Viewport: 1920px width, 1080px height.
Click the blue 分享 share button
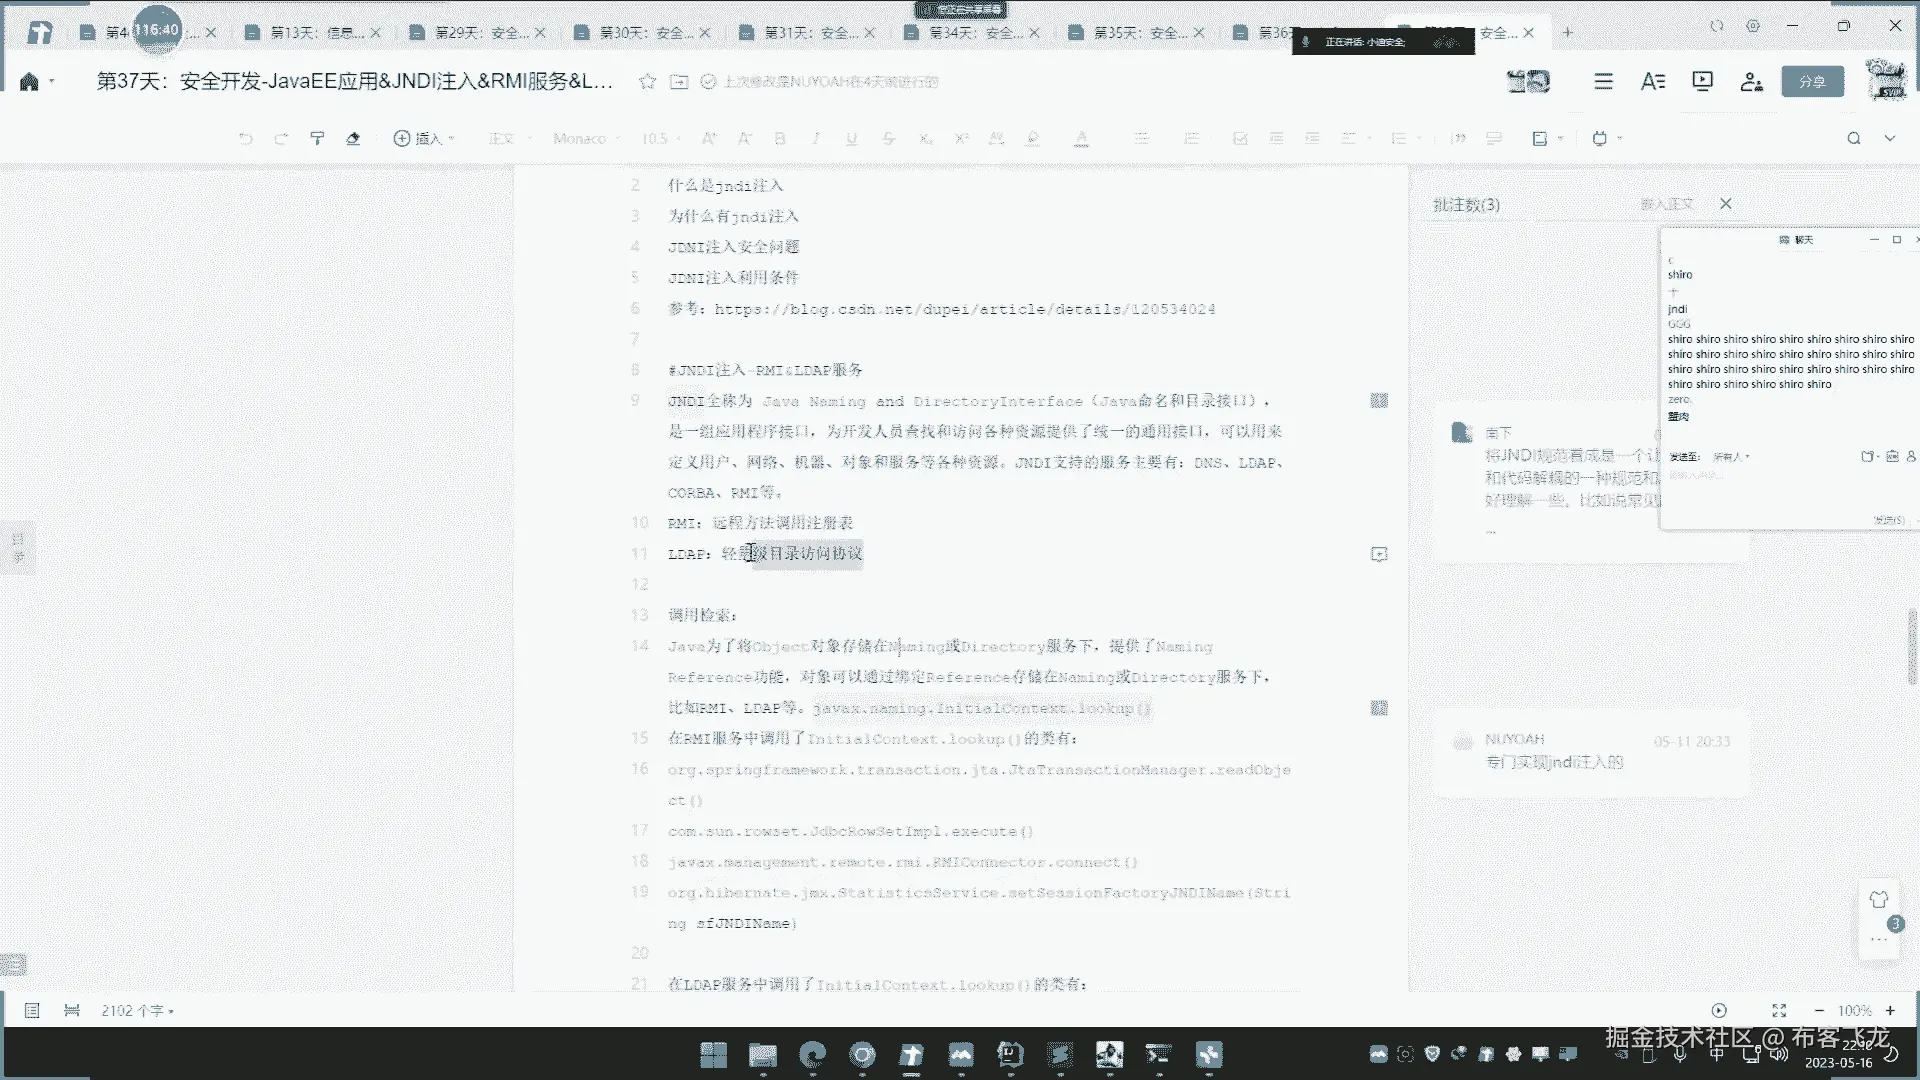click(x=1812, y=82)
